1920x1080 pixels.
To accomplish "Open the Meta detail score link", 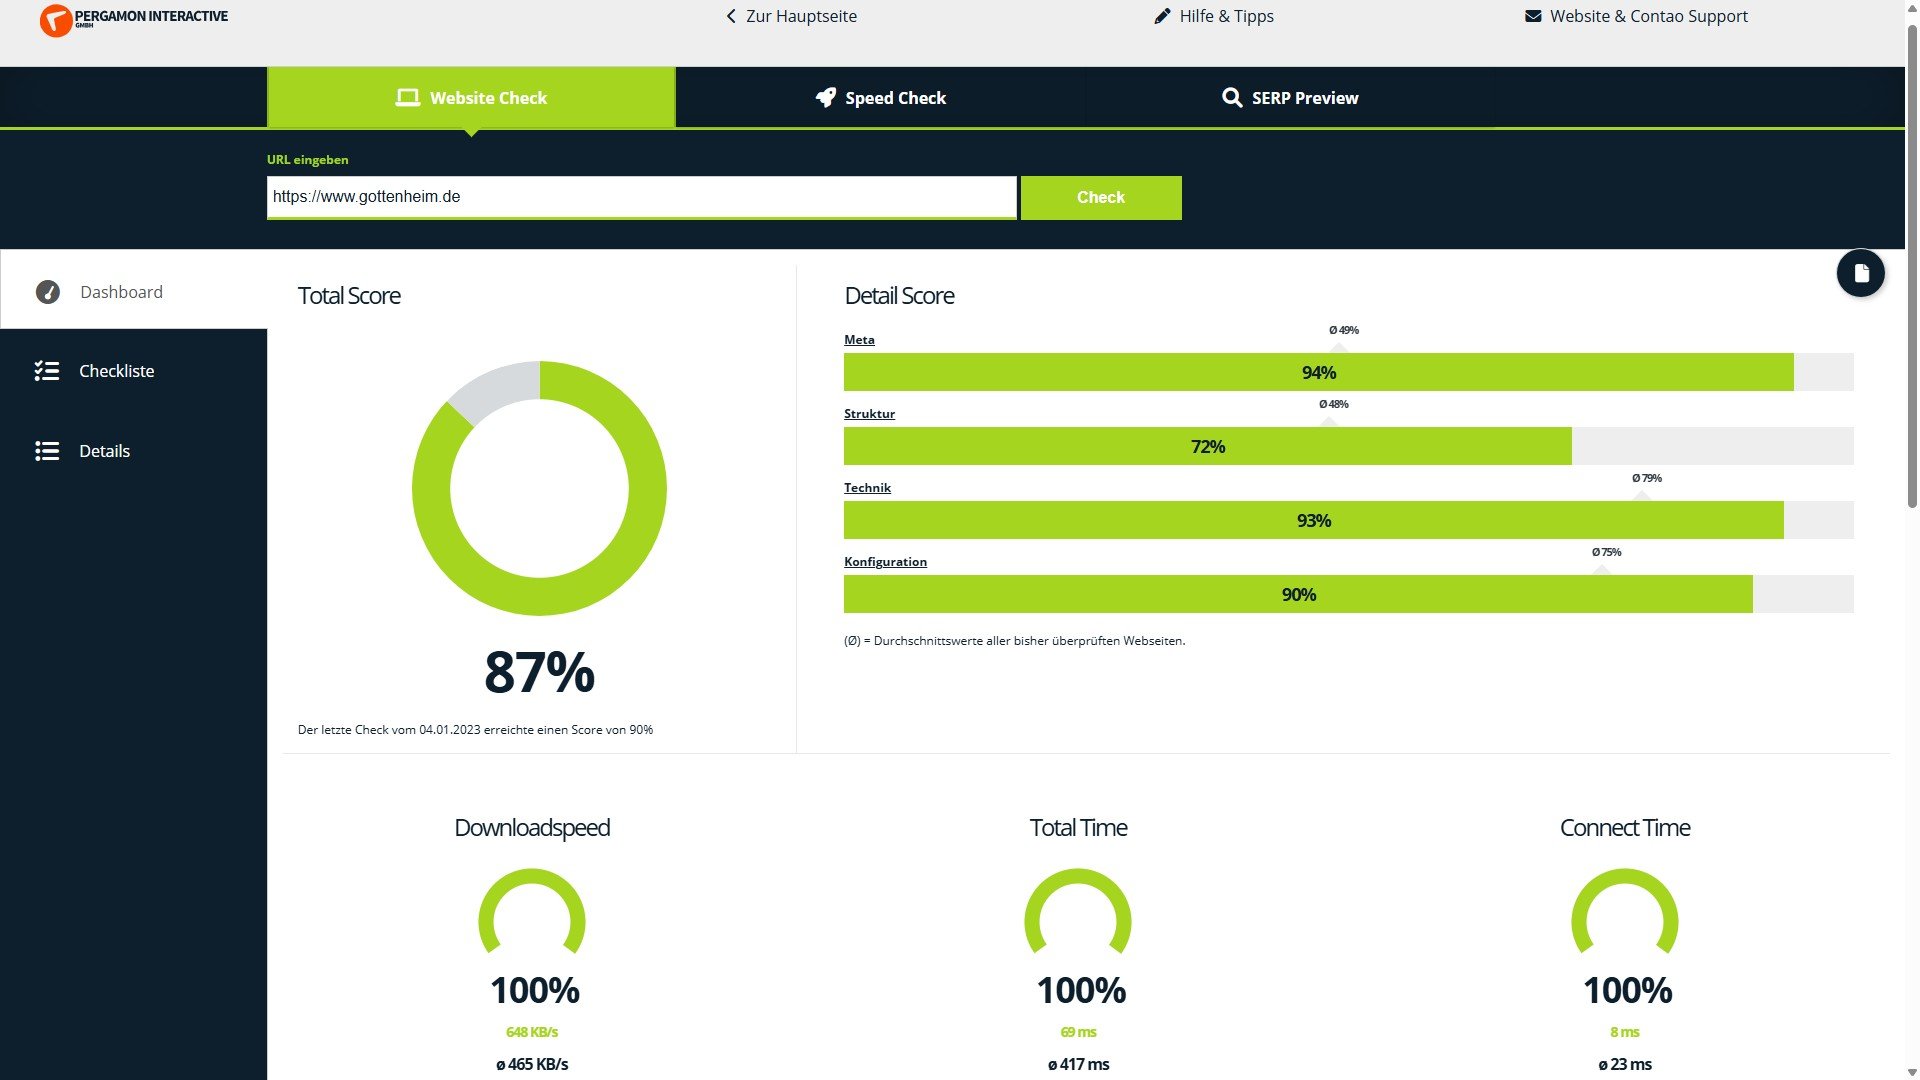I will [x=859, y=340].
